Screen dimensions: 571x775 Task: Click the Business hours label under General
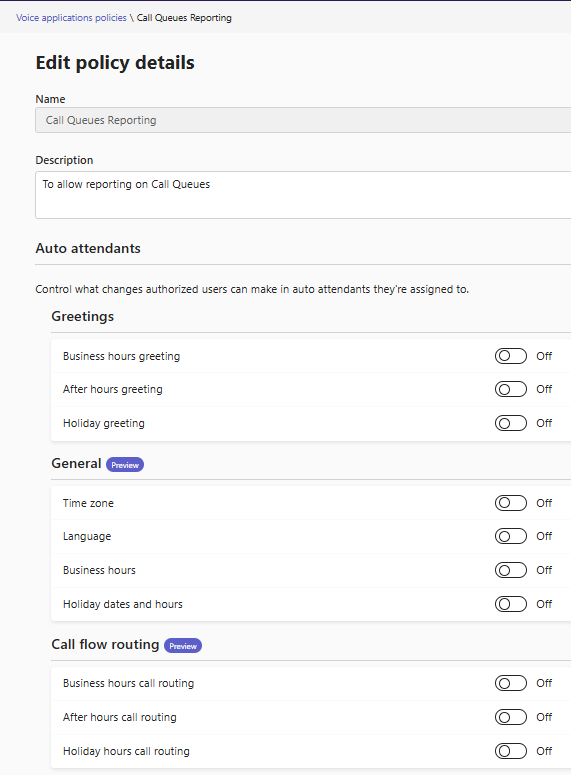point(99,570)
